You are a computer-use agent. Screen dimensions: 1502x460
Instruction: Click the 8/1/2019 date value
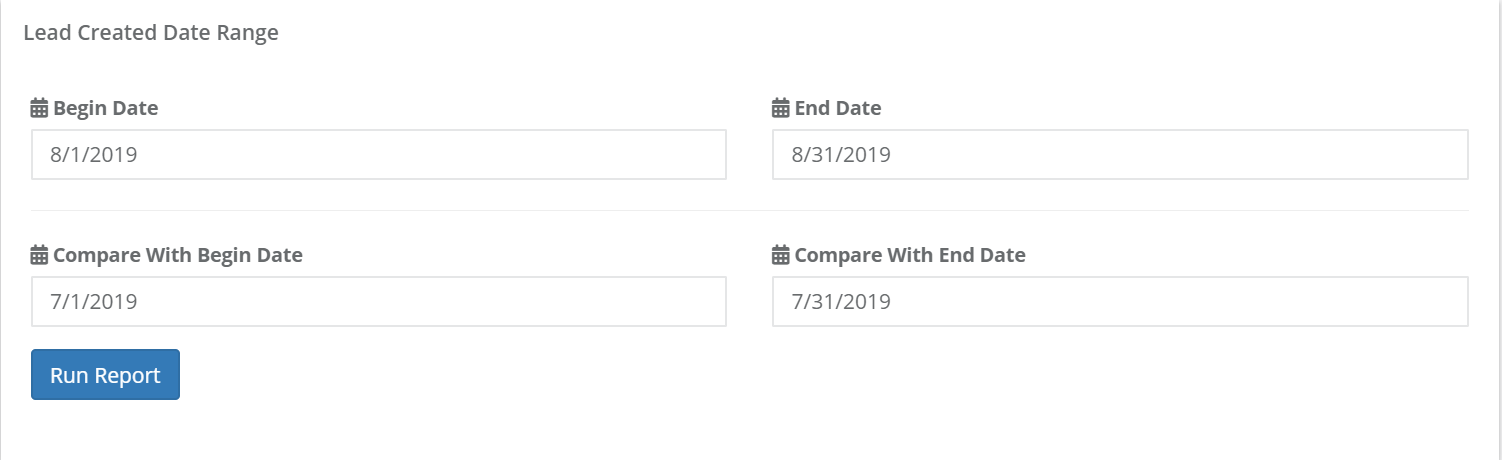point(93,155)
